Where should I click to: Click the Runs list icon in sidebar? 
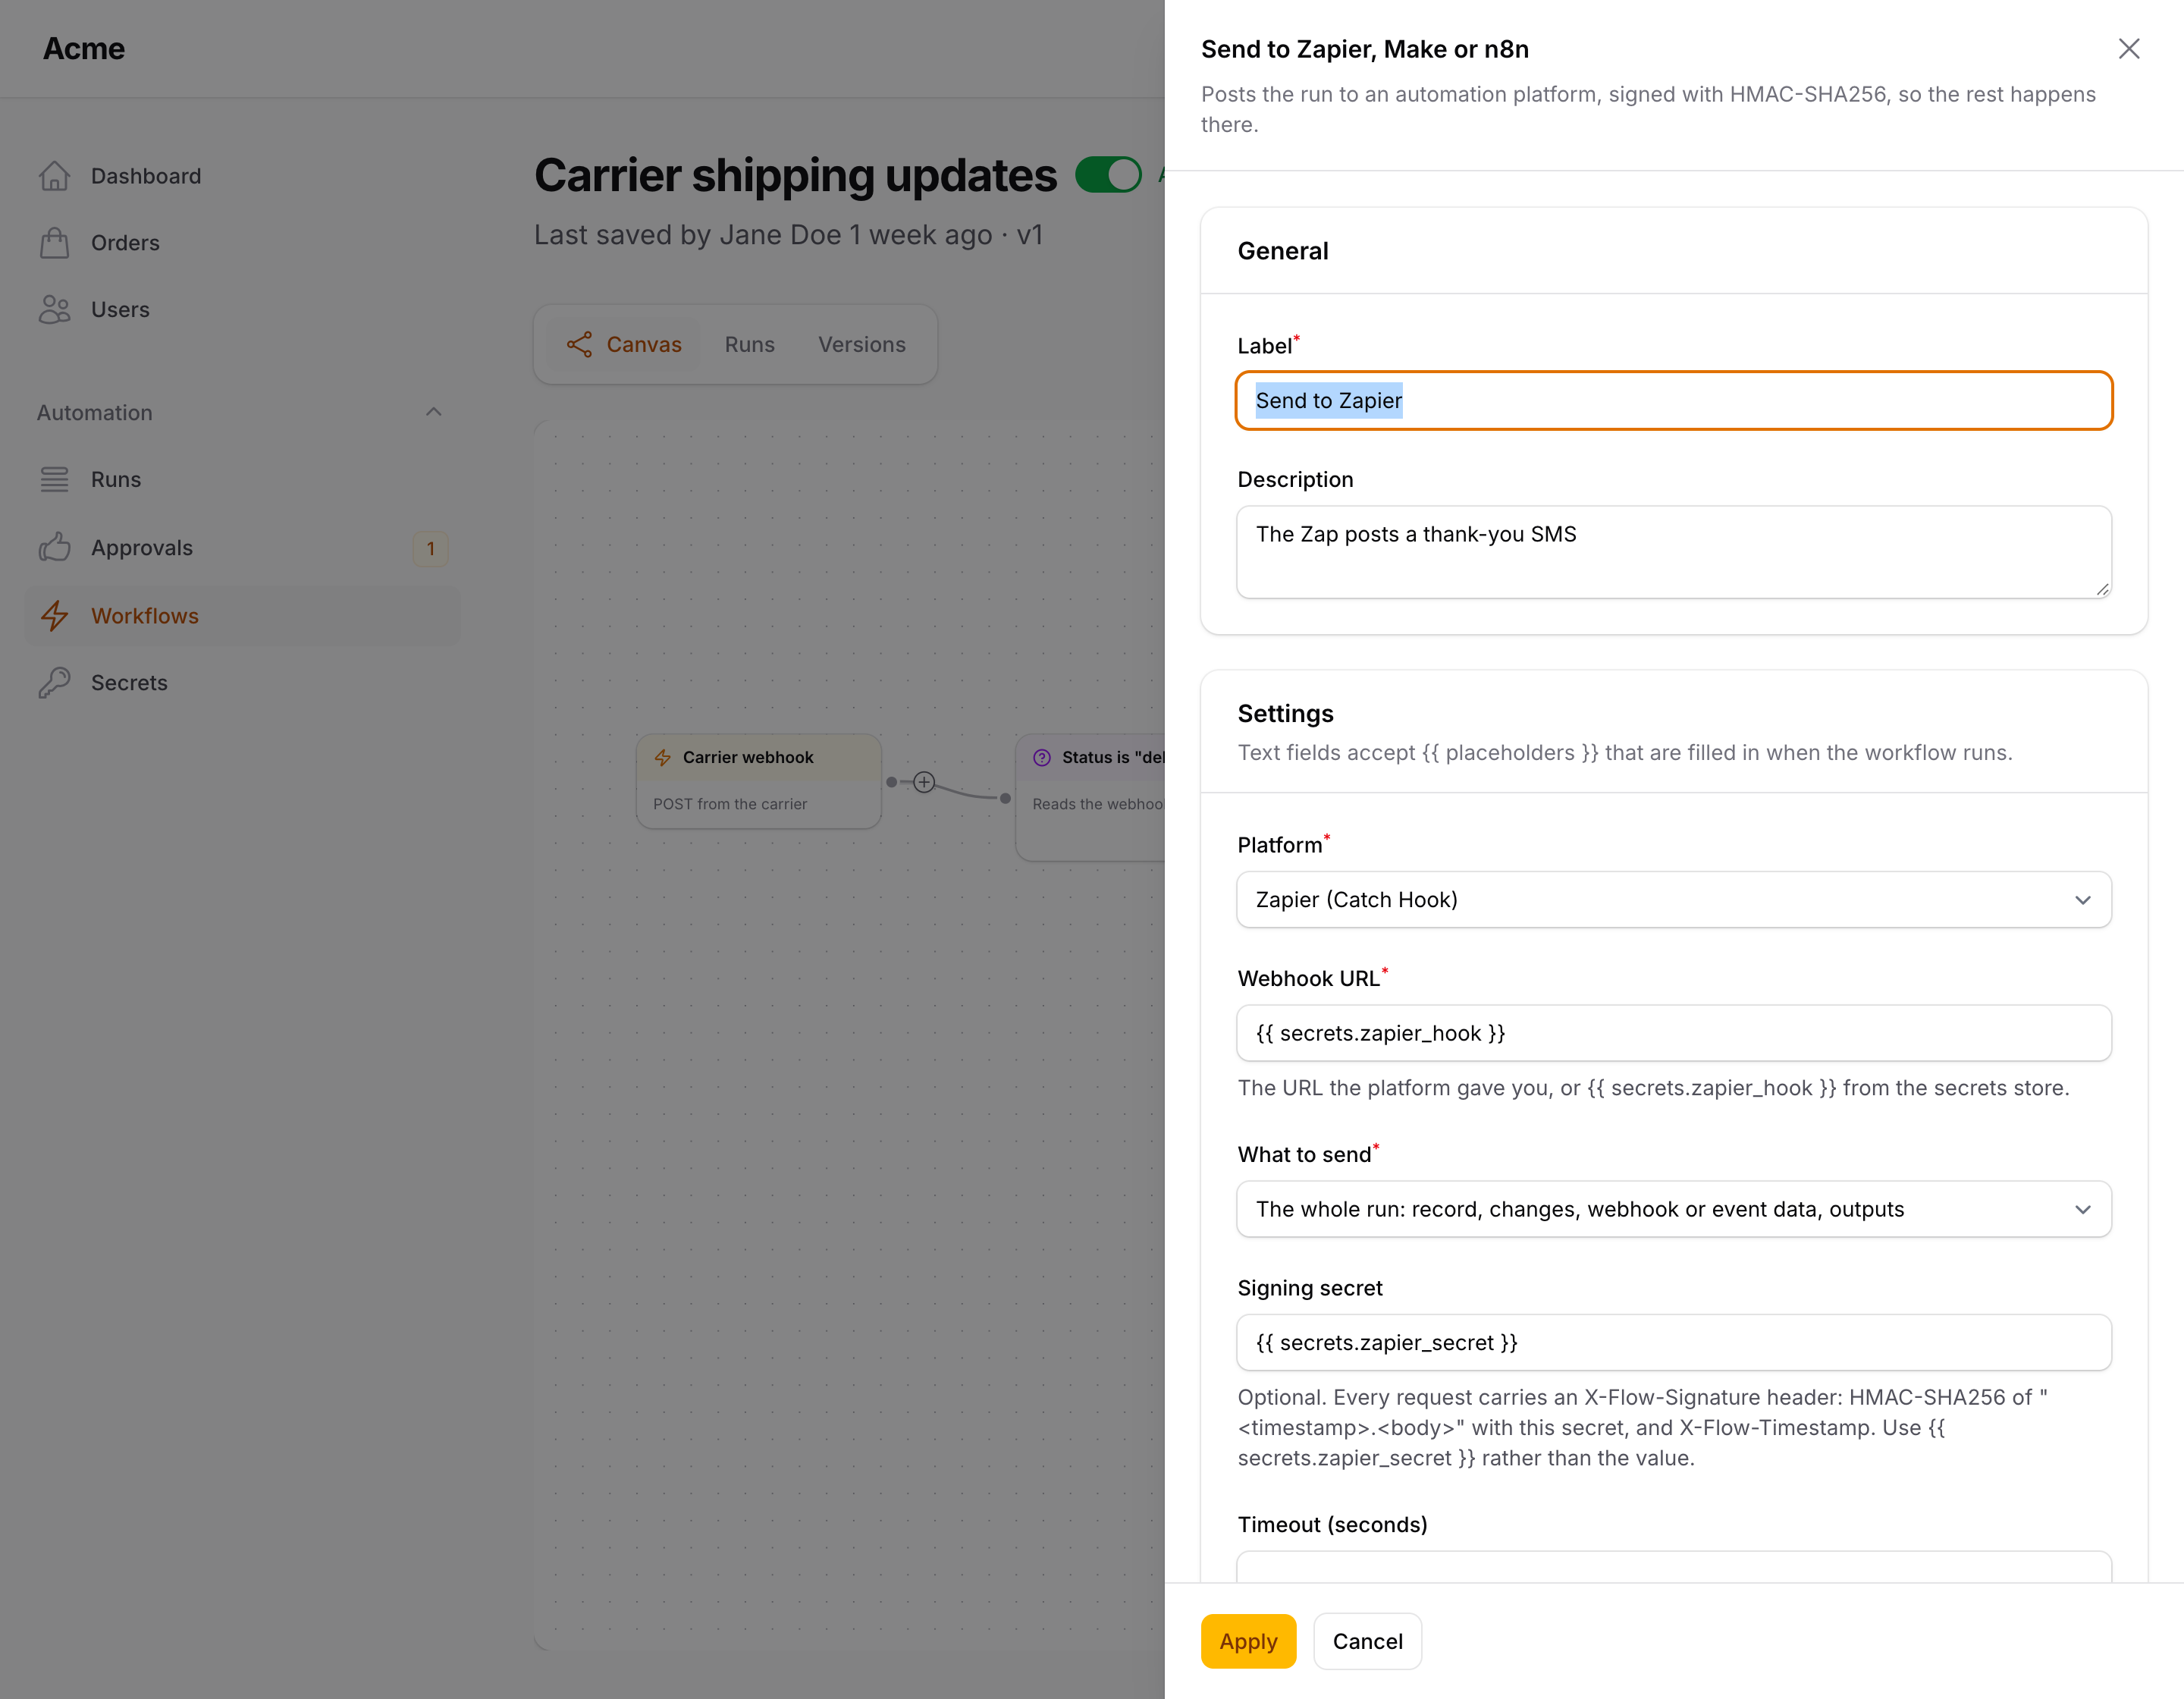coord(55,480)
